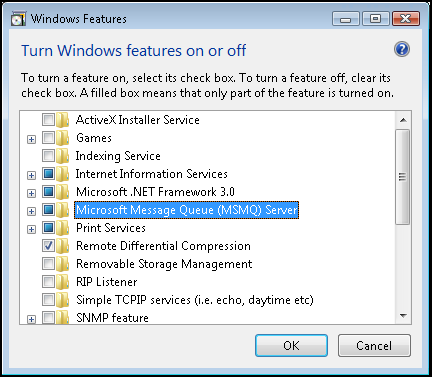Expand the Microsoft Message Queue (MSMQ) Server node
432x377 pixels.
coord(31,211)
